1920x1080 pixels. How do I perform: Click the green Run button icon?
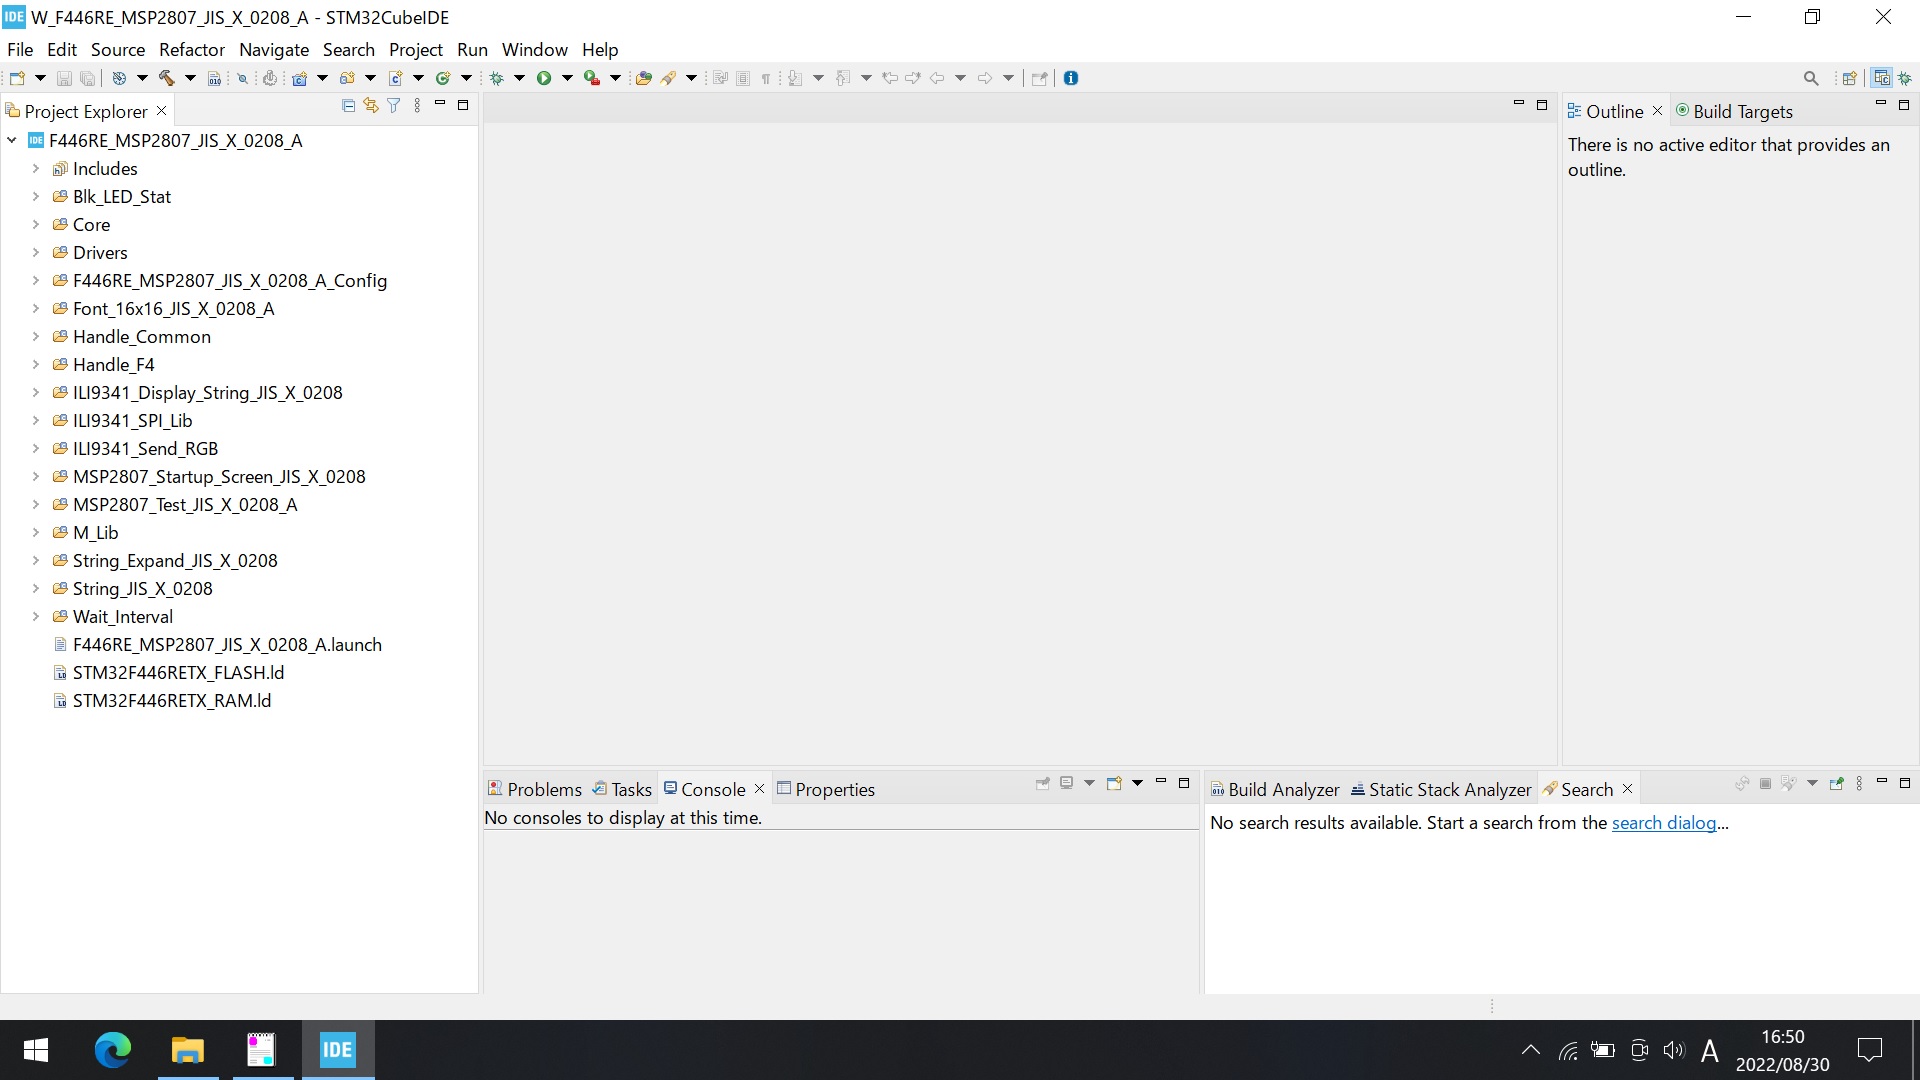coord(544,78)
